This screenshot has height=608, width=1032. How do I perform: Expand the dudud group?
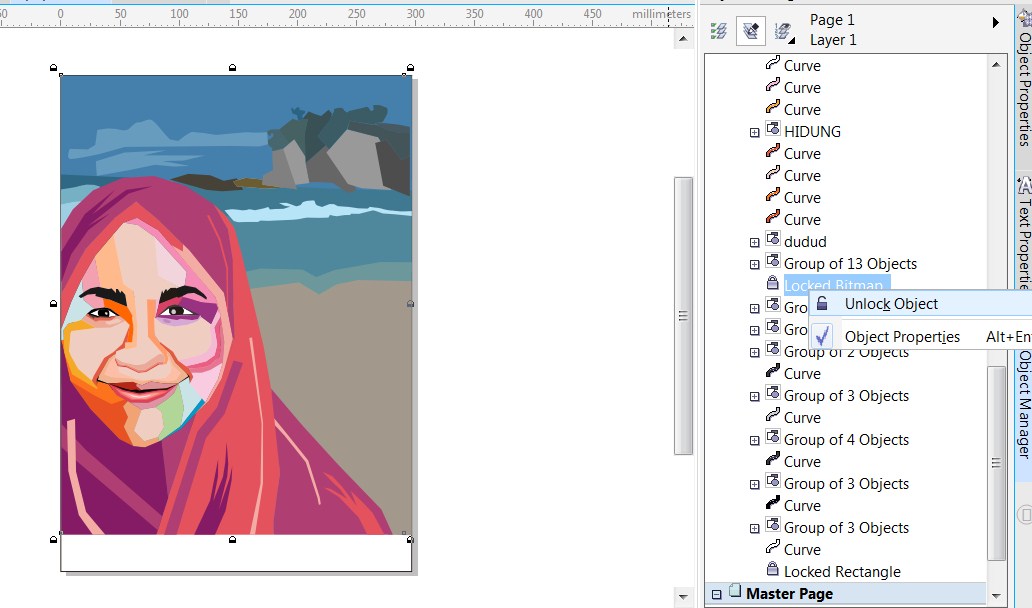(x=755, y=241)
